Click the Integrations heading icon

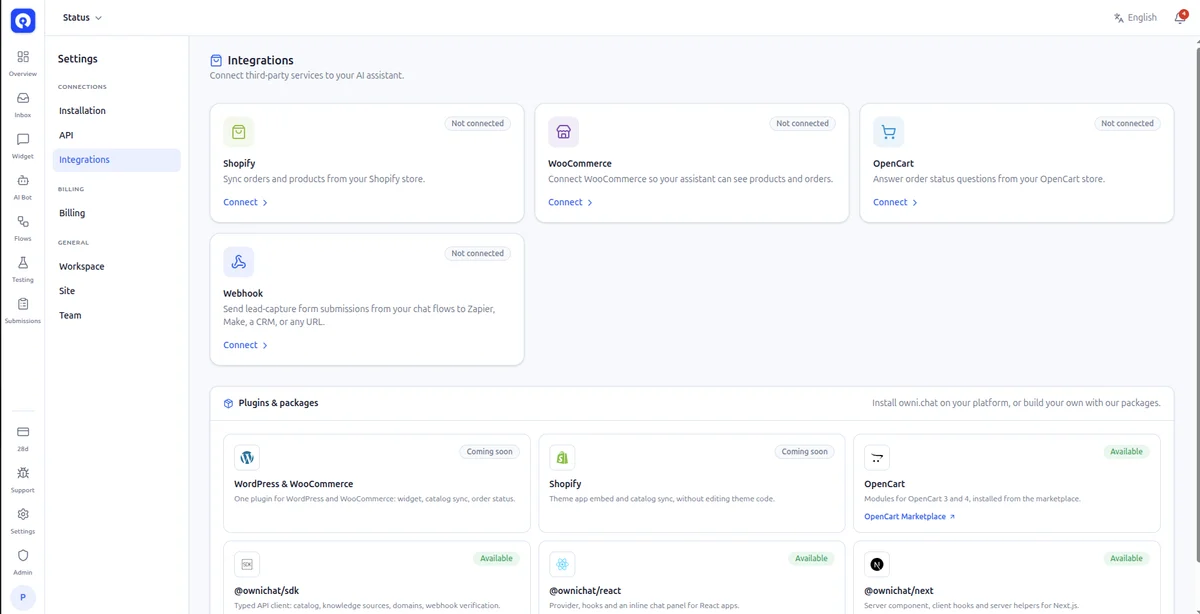[x=216, y=61]
